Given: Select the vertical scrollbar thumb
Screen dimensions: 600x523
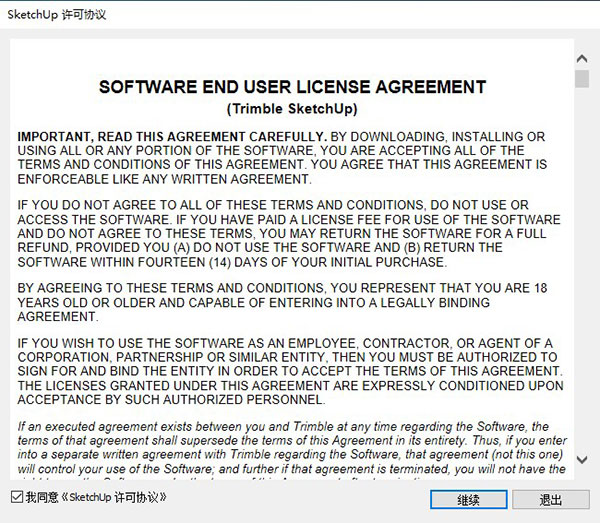Looking at the screenshot, I should click(582, 79).
